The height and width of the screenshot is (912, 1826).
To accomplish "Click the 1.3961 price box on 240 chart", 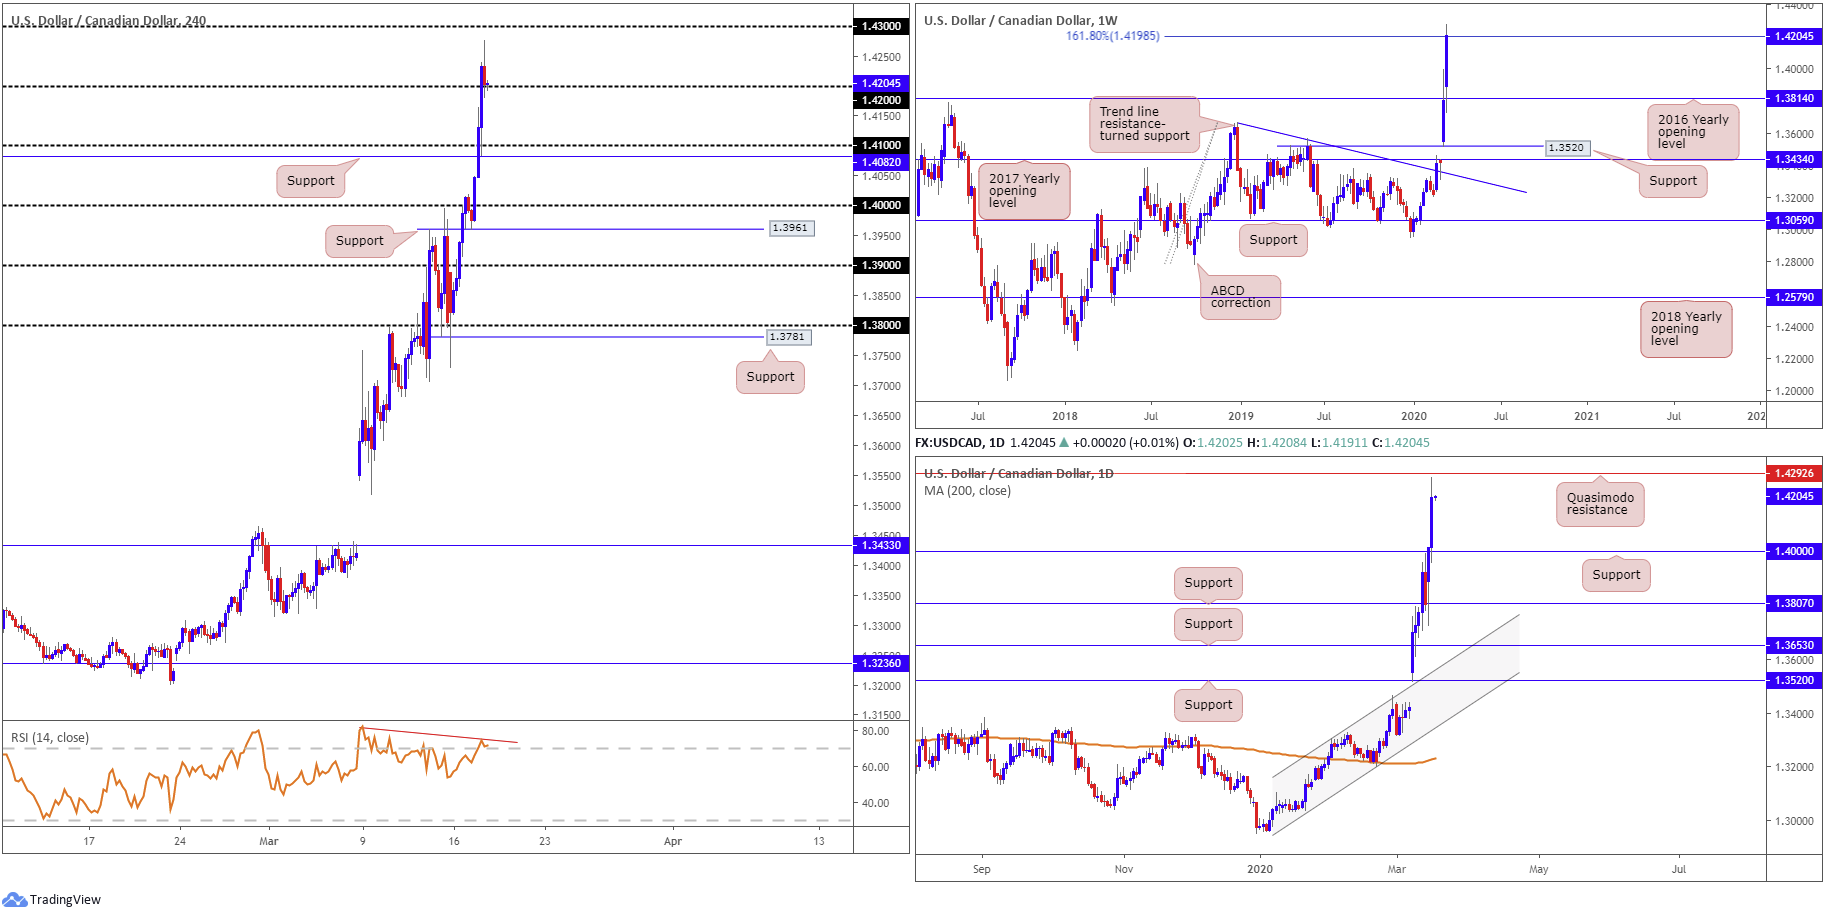I will click(x=790, y=228).
